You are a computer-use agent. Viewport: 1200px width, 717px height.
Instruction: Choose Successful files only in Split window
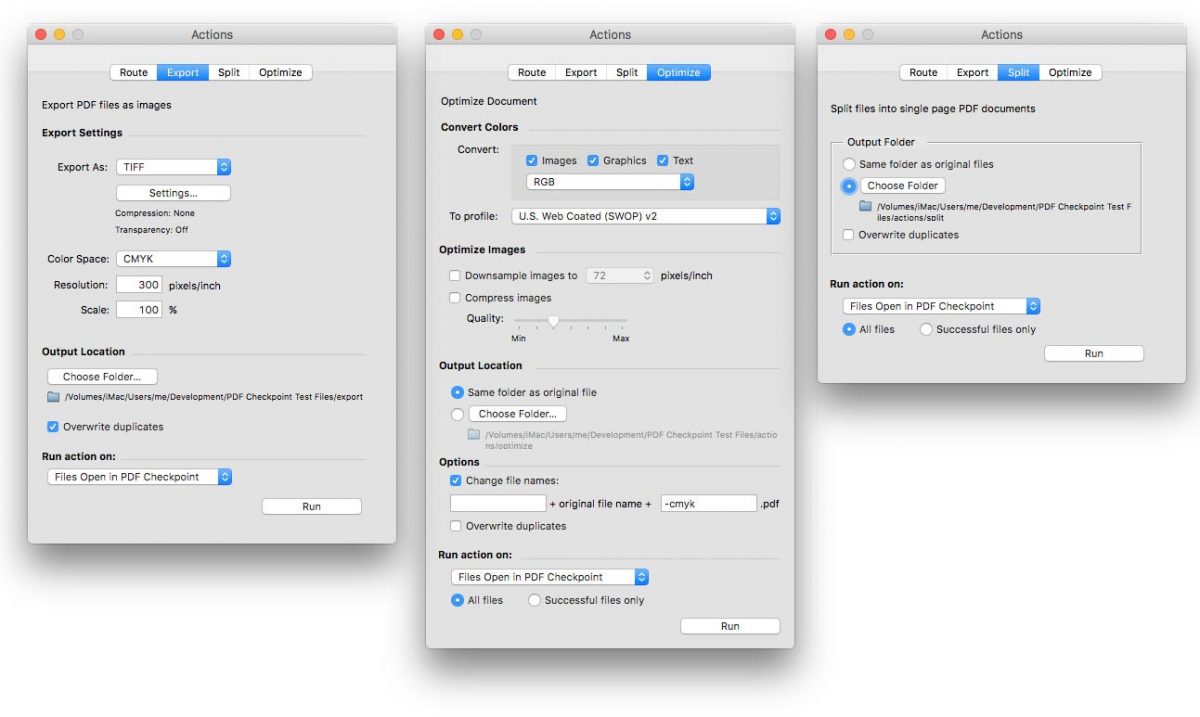(926, 329)
